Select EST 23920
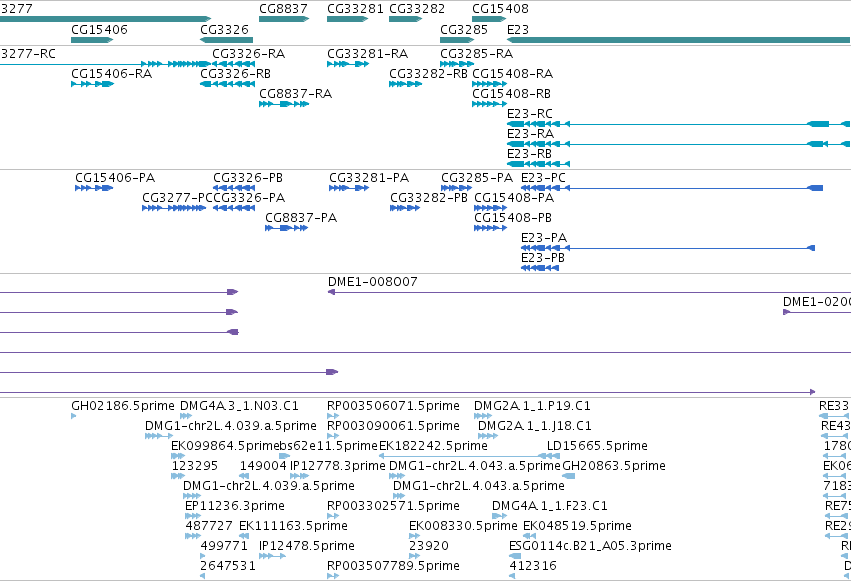Image resolution: width=851 pixels, height=581 pixels. click(x=429, y=546)
